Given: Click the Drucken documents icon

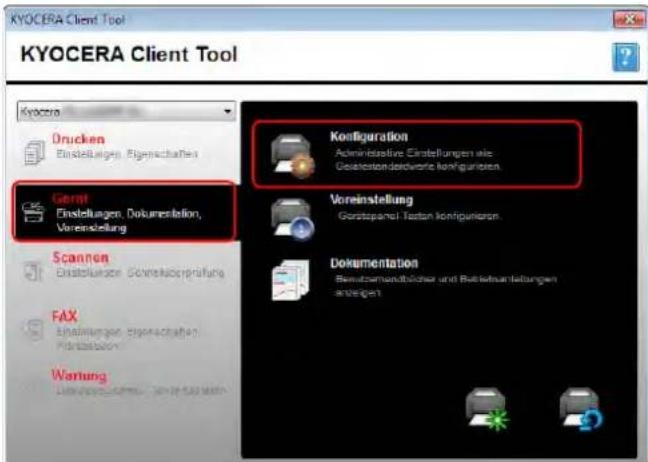Looking at the screenshot, I should [34, 152].
